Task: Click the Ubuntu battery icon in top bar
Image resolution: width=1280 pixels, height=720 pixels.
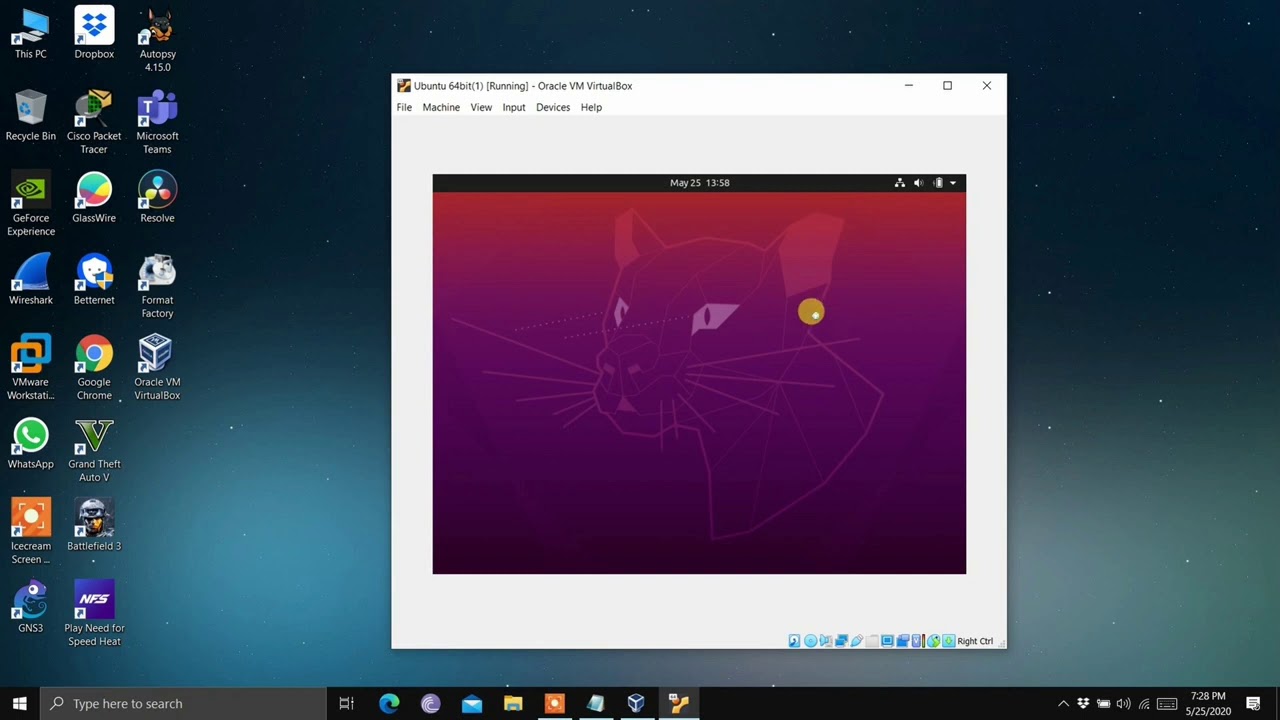Action: coord(938,183)
